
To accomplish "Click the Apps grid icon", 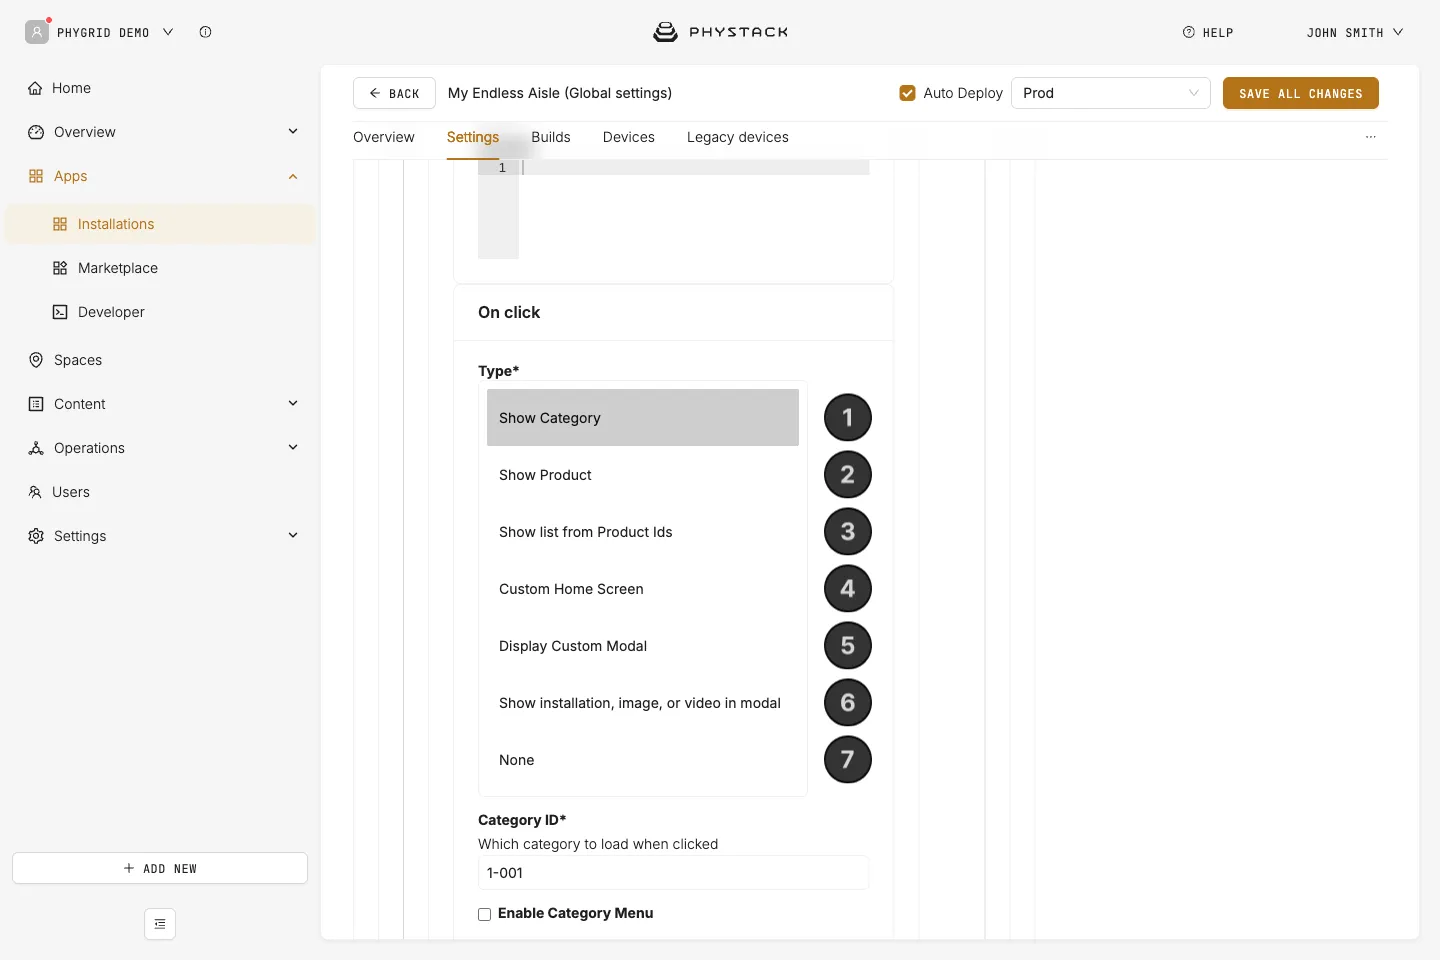I will (x=36, y=176).
